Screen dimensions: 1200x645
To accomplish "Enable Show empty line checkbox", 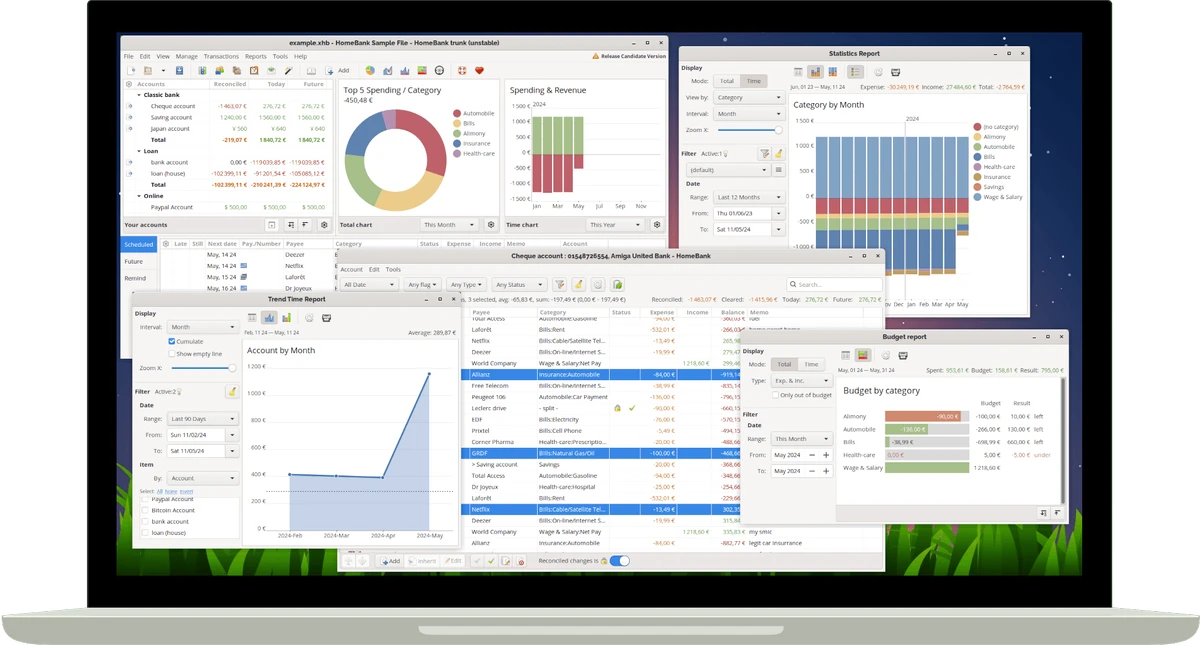I will click(x=173, y=353).
